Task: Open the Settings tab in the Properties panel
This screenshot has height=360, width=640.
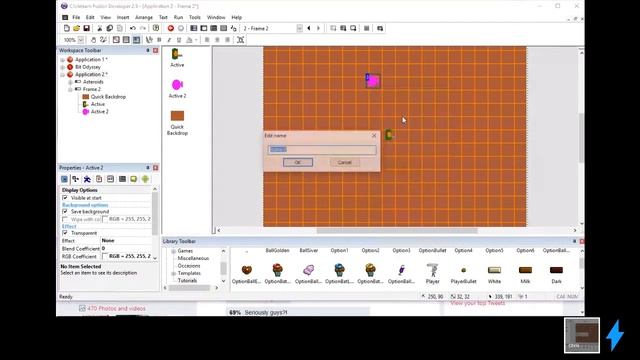Action: (64, 179)
